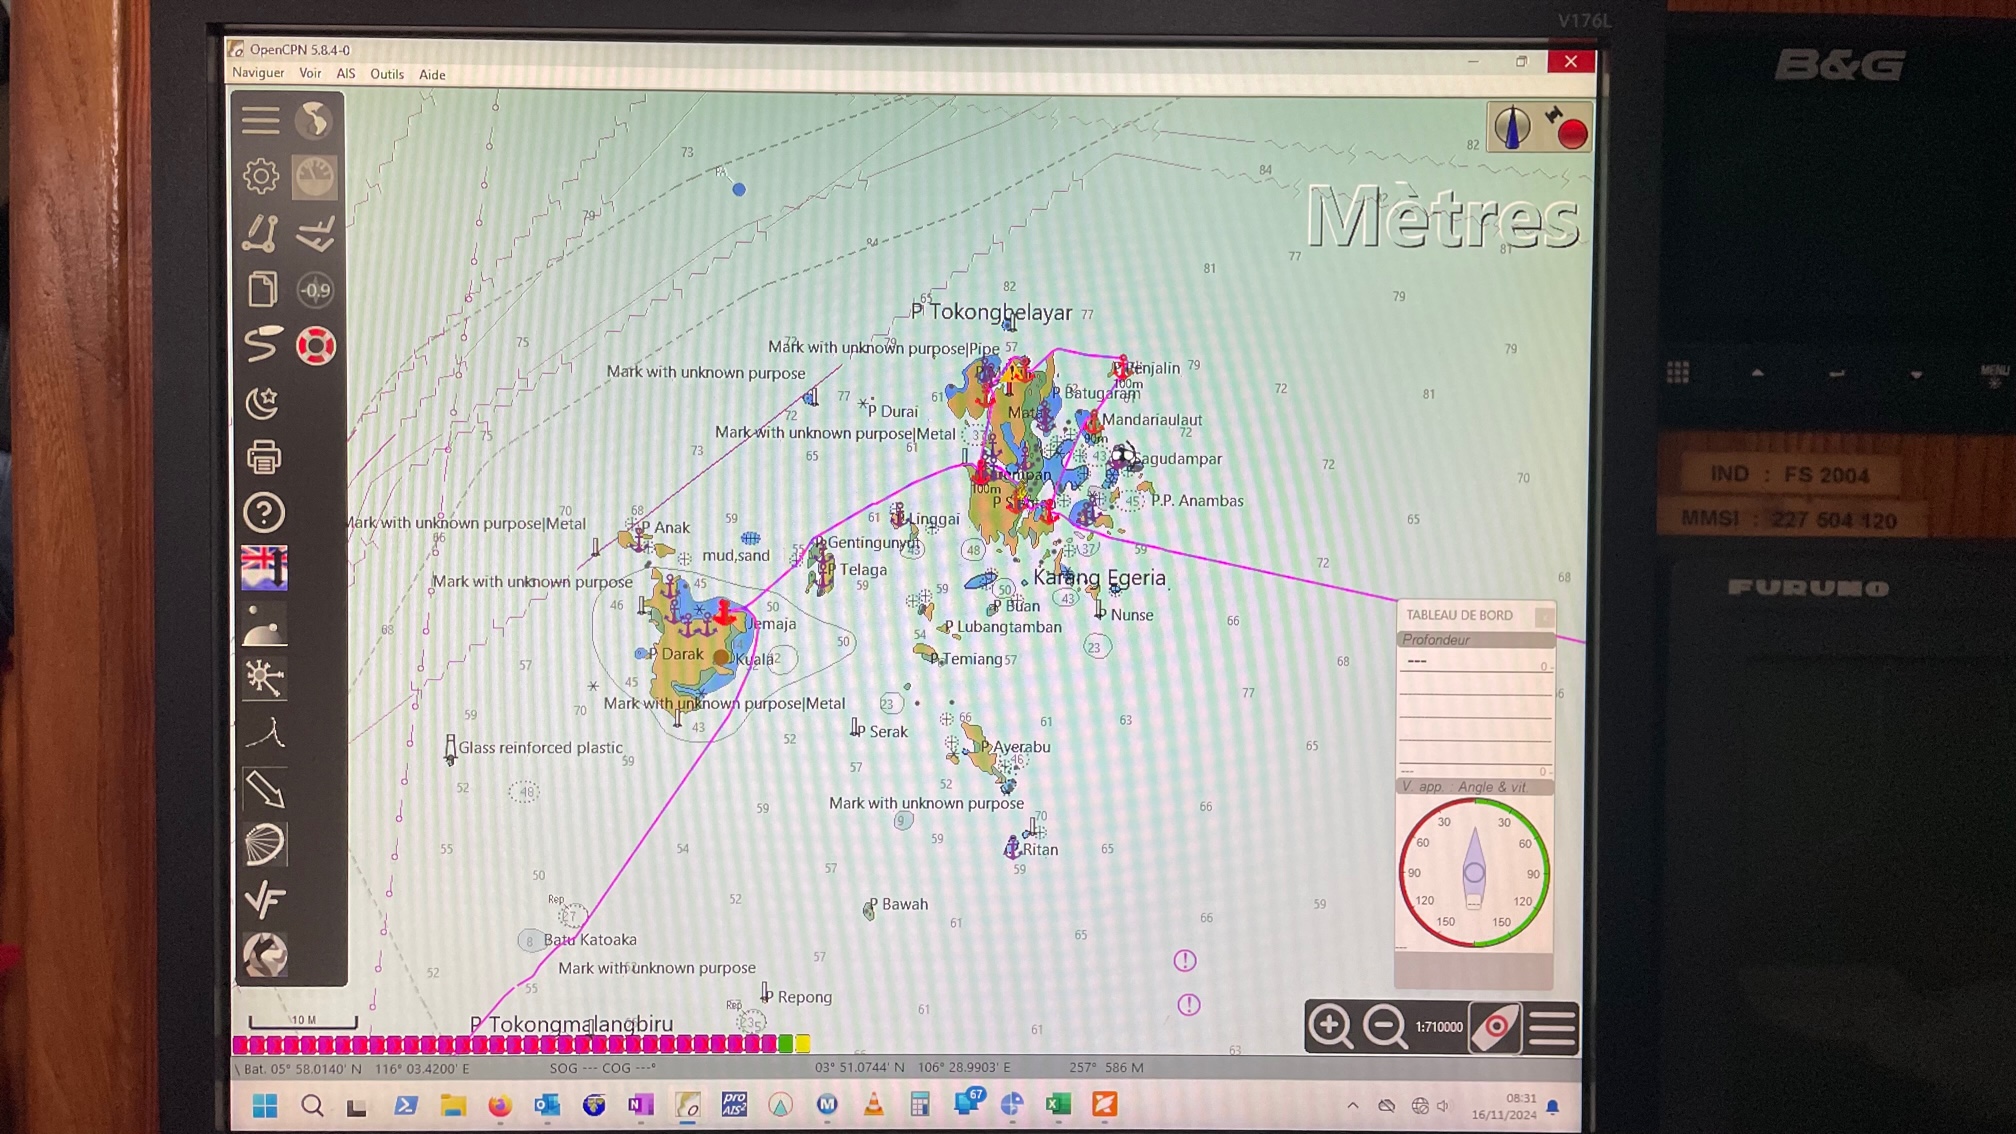Click the curved line polar plugin icon
The image size is (2016, 1134).
[264, 735]
